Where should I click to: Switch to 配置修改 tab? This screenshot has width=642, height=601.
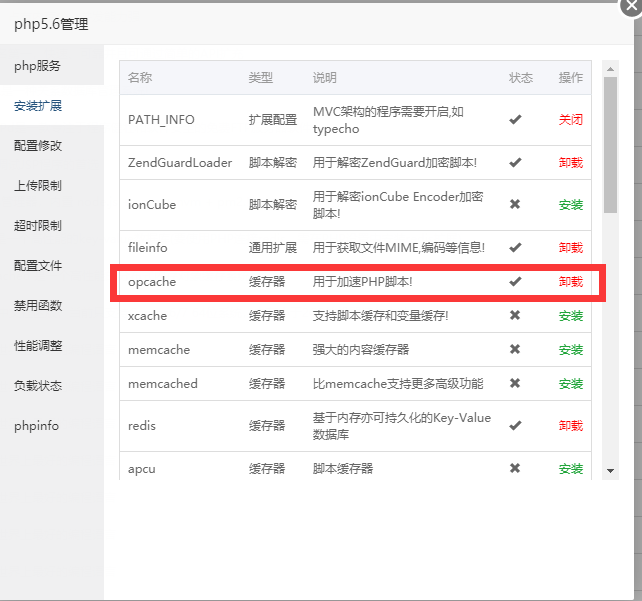pyautogui.click(x=52, y=145)
